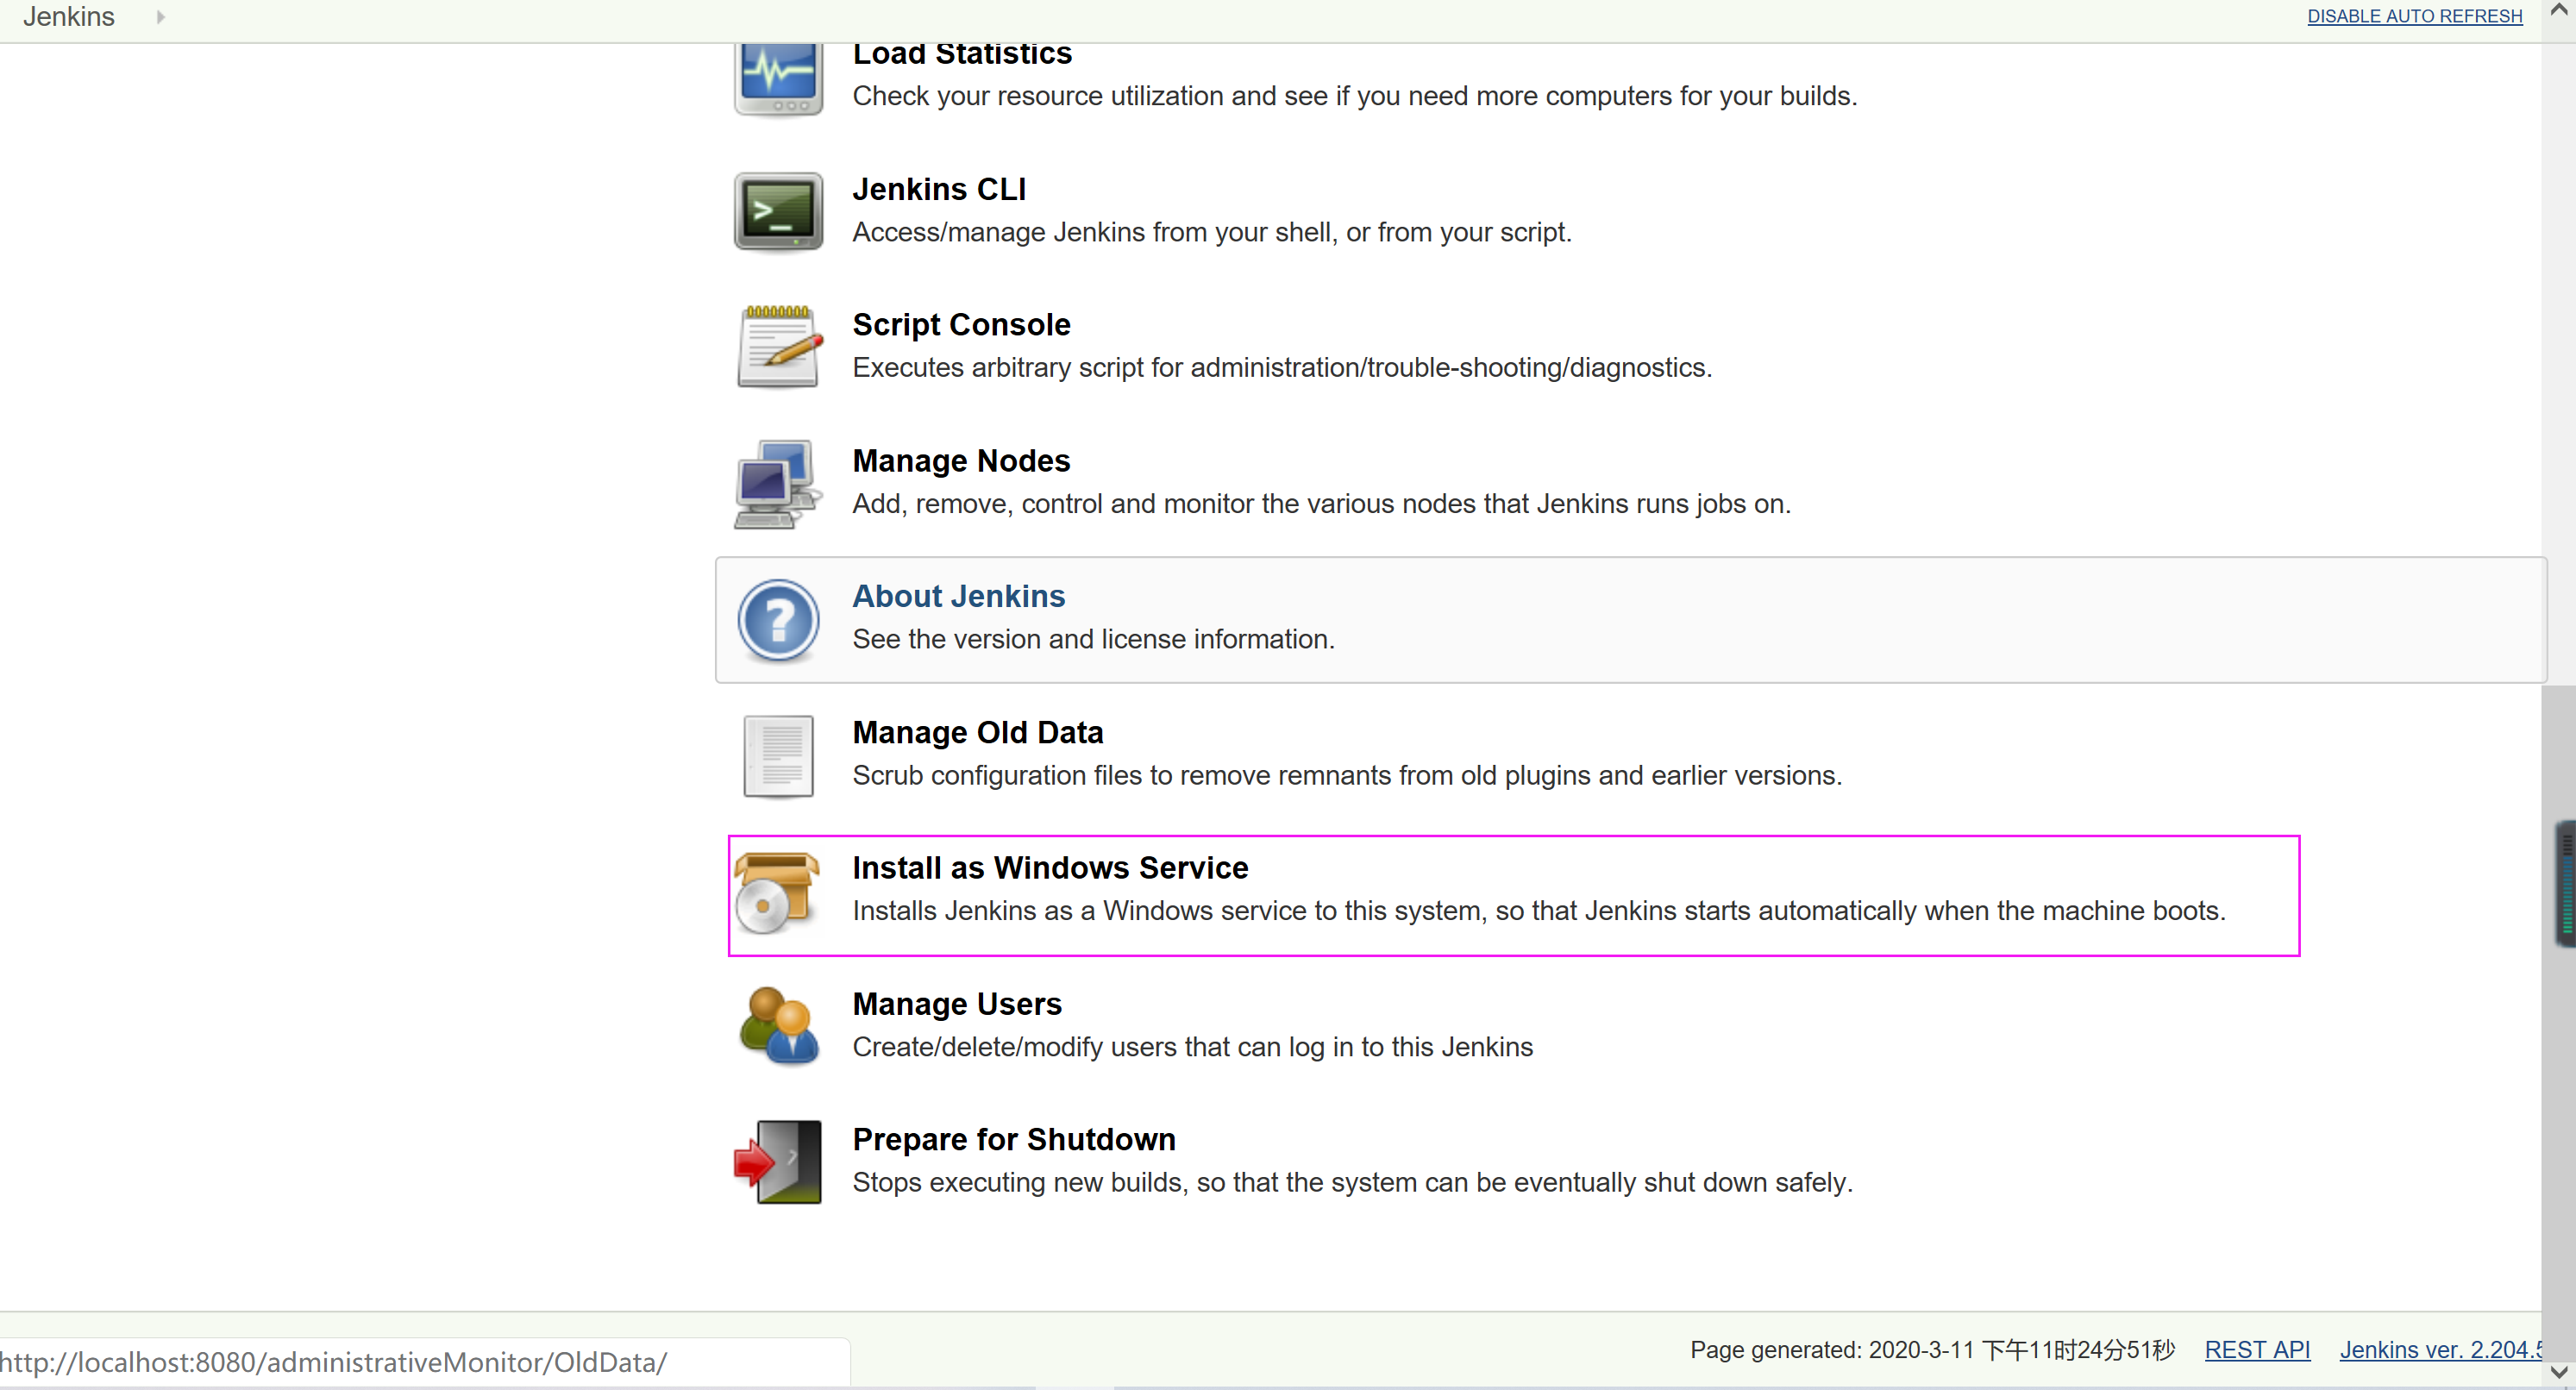Screen dimensions: 2576x1390
Task: Open the About Jenkins heading link
Action: [x=958, y=596]
